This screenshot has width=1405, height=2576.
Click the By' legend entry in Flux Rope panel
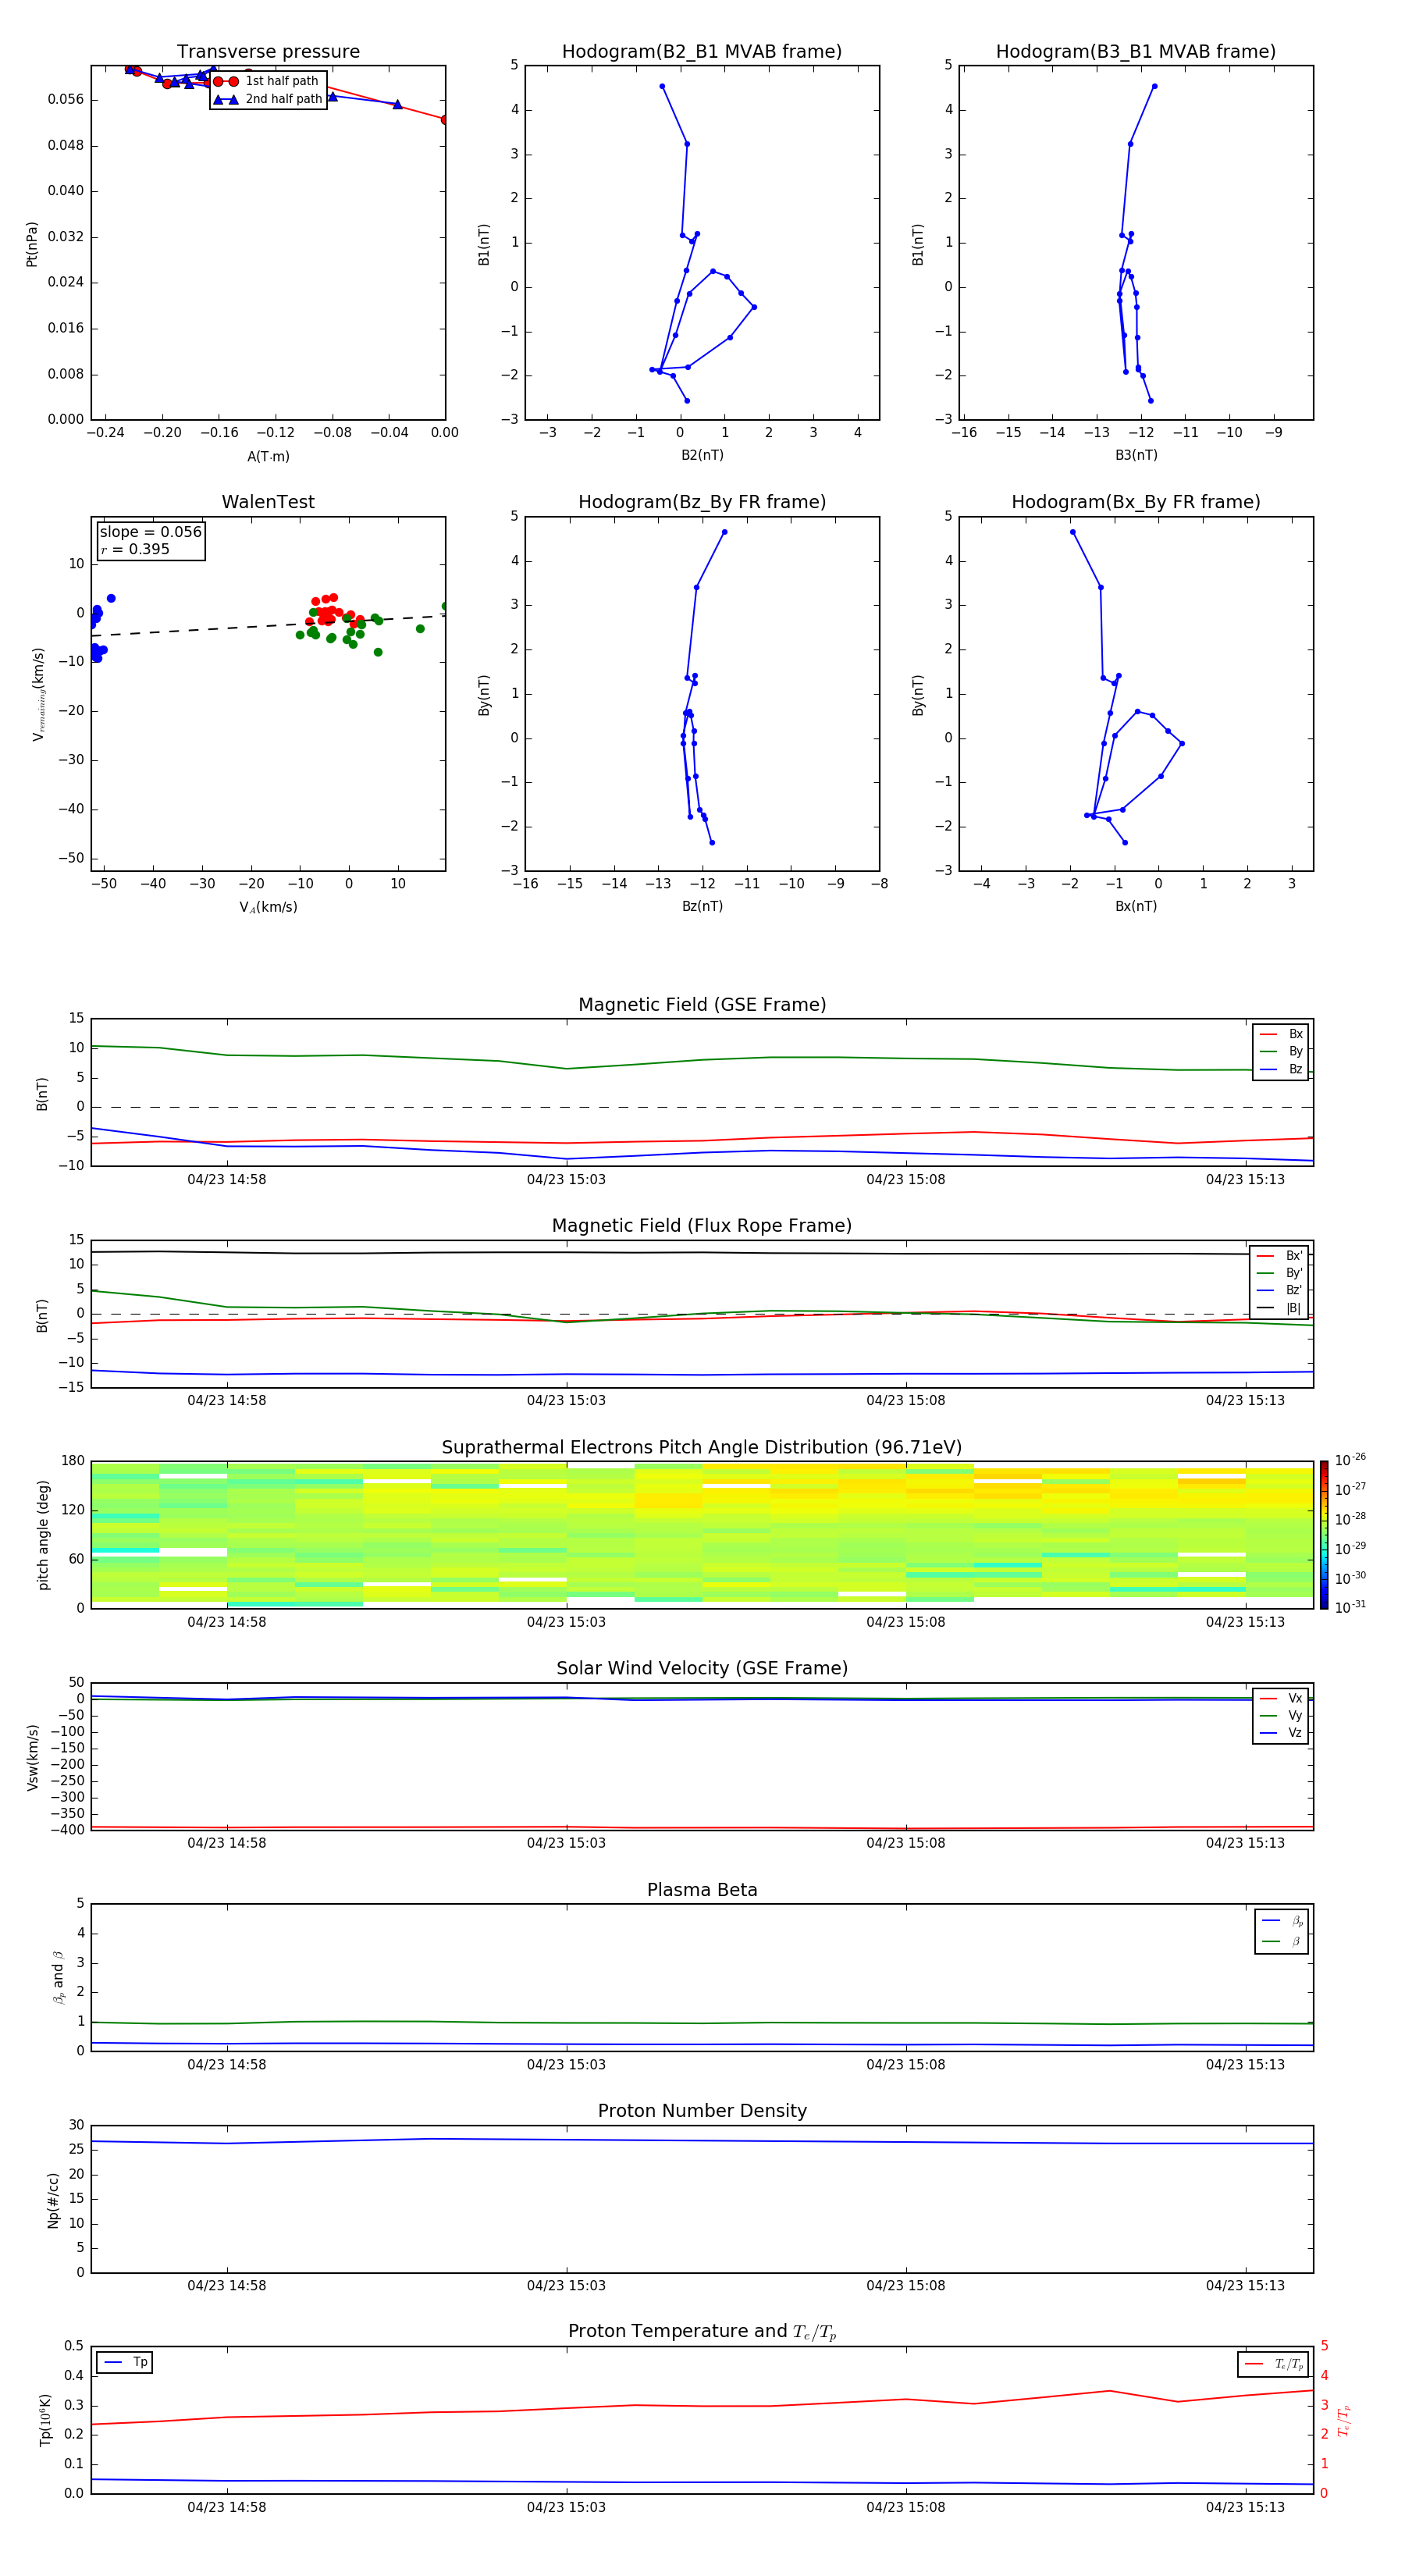click(1279, 1273)
